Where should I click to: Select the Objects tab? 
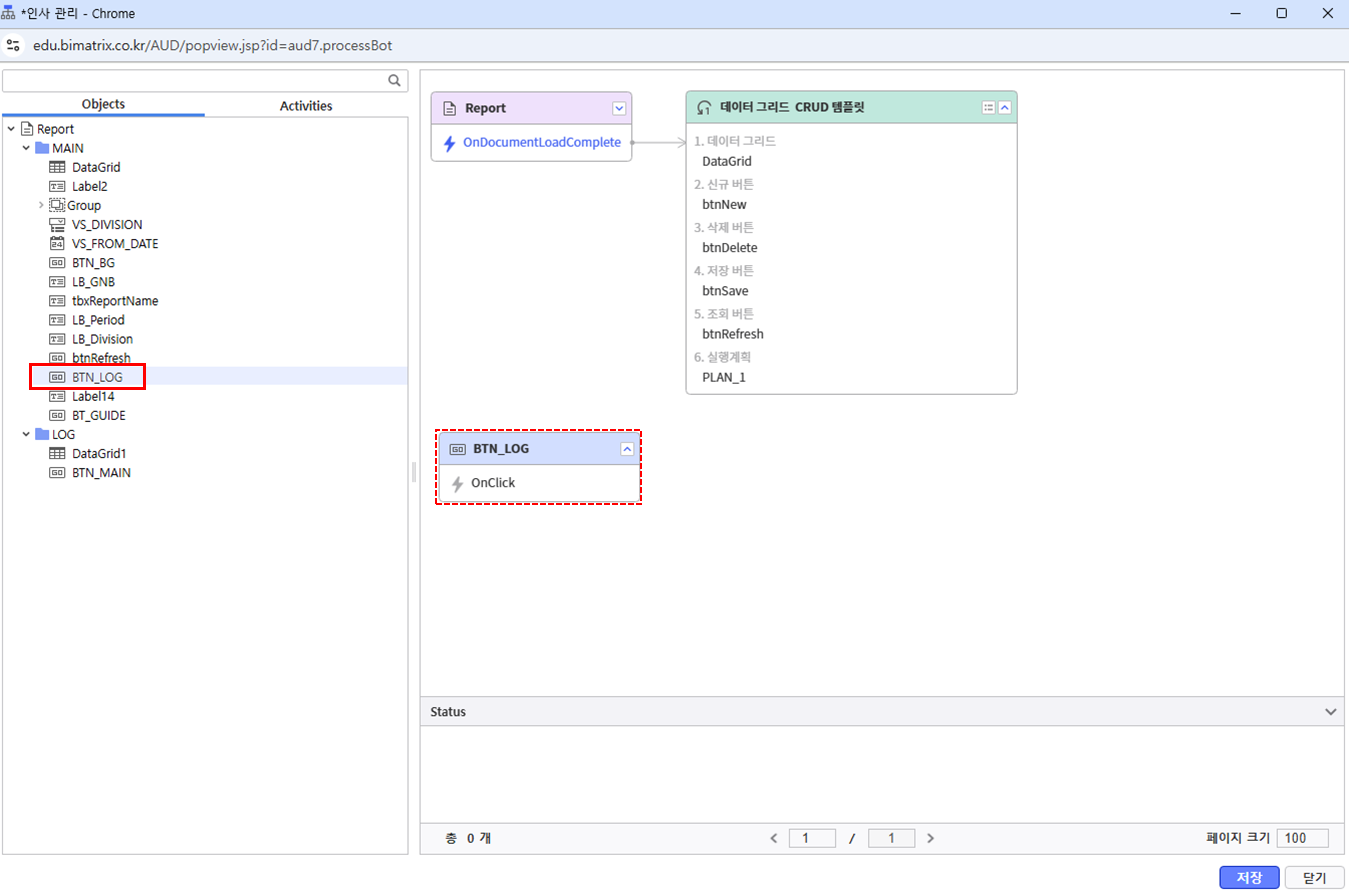pyautogui.click(x=103, y=105)
